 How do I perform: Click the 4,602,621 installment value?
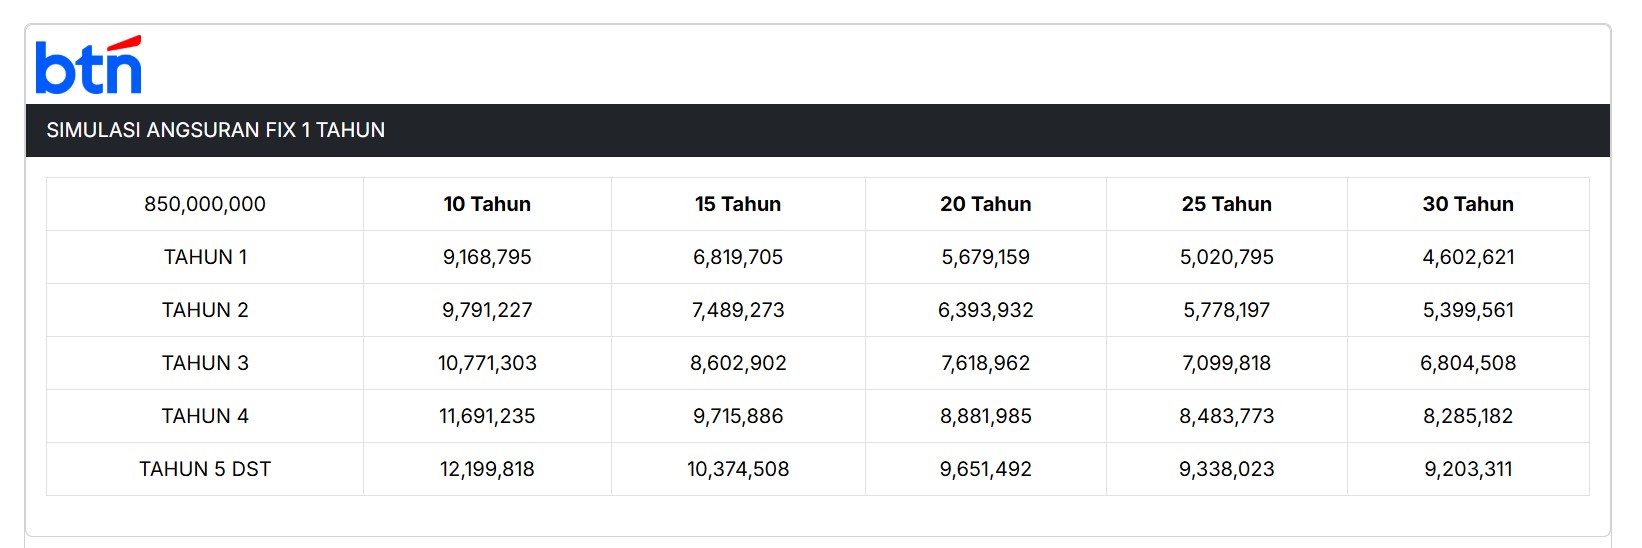1468,257
